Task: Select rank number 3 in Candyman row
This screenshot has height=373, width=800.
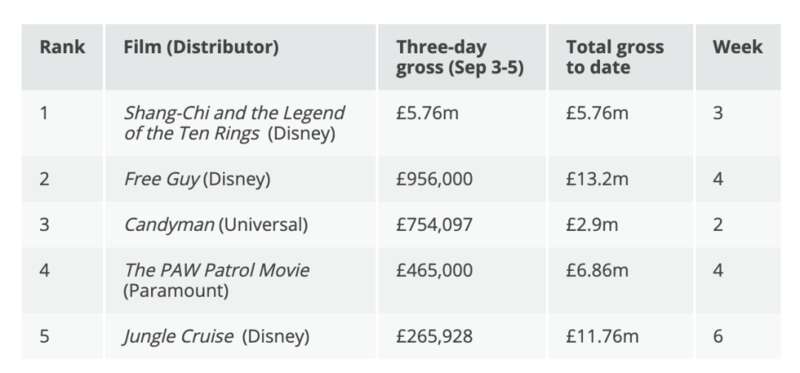Action: click(44, 225)
